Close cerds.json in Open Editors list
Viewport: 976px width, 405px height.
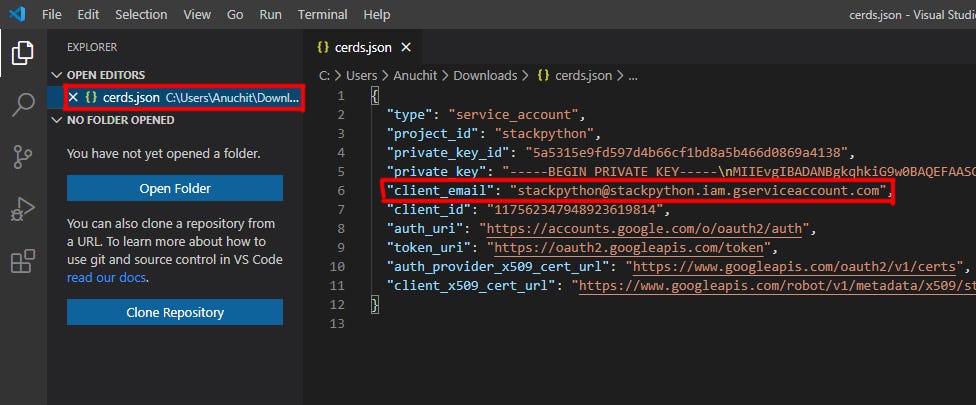(73, 97)
